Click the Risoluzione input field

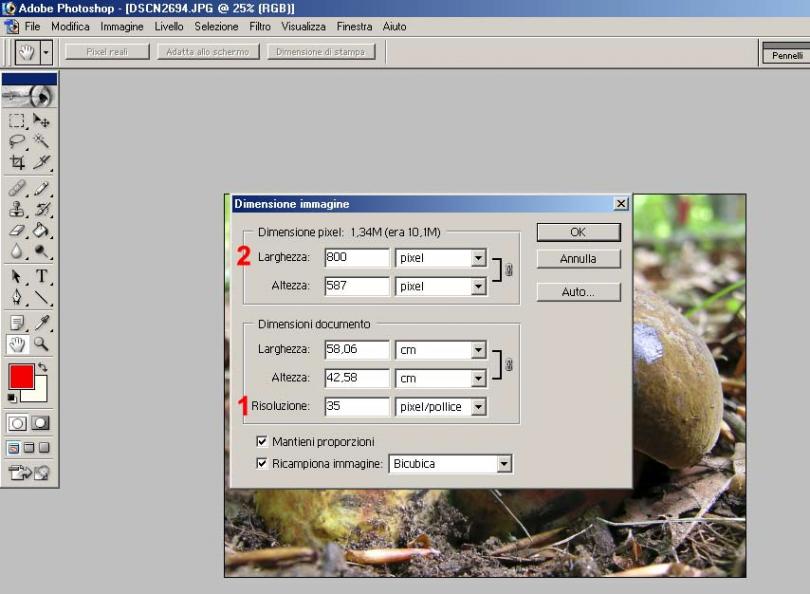pyautogui.click(x=356, y=407)
